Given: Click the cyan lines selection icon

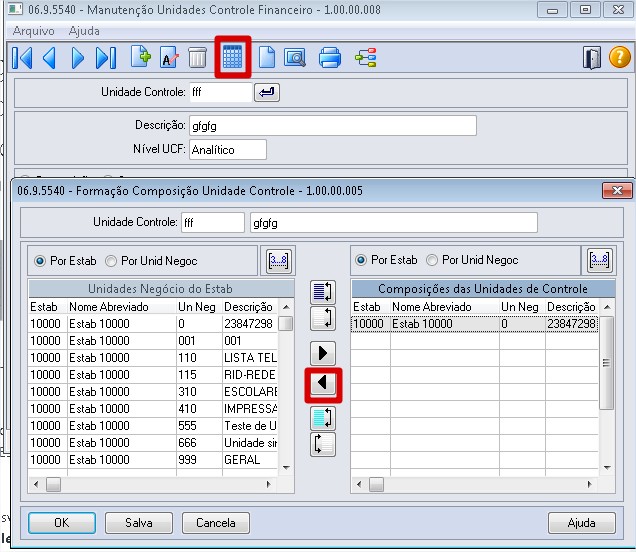Looking at the screenshot, I should [323, 418].
